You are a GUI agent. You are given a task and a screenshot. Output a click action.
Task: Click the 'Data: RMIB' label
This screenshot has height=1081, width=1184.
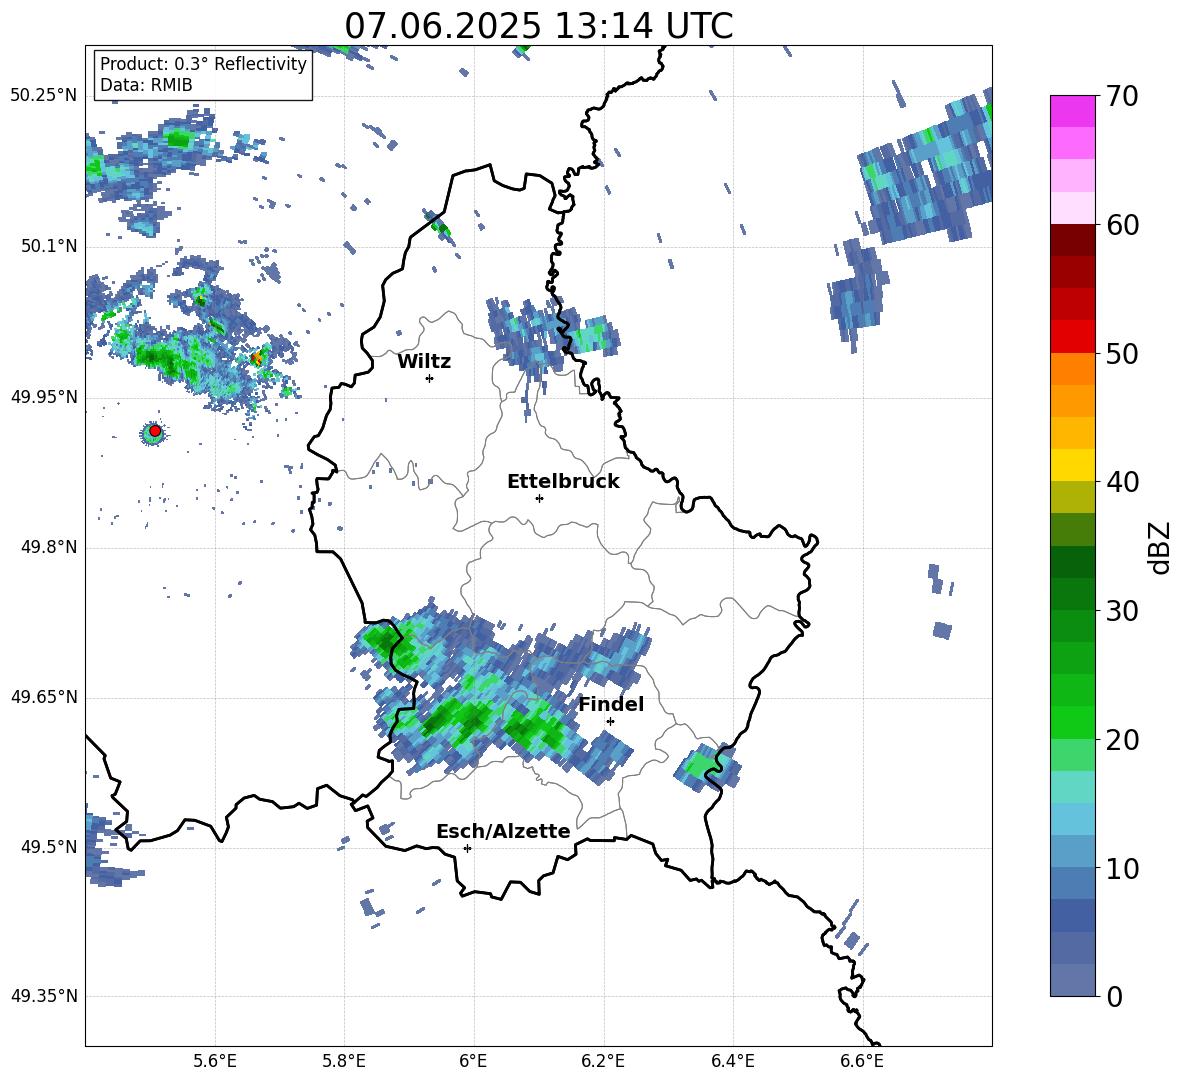(146, 85)
